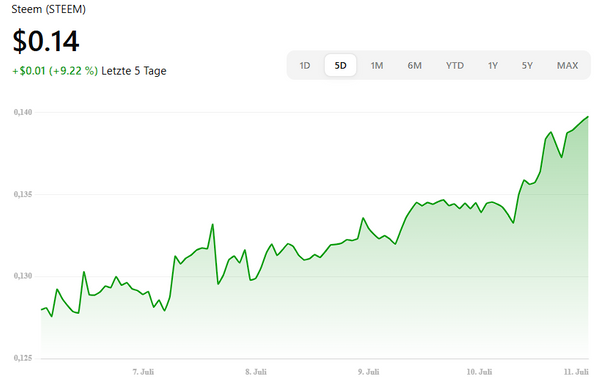The width and height of the screenshot is (599, 380).
Task: Select the 5Y time range
Action: tap(527, 66)
